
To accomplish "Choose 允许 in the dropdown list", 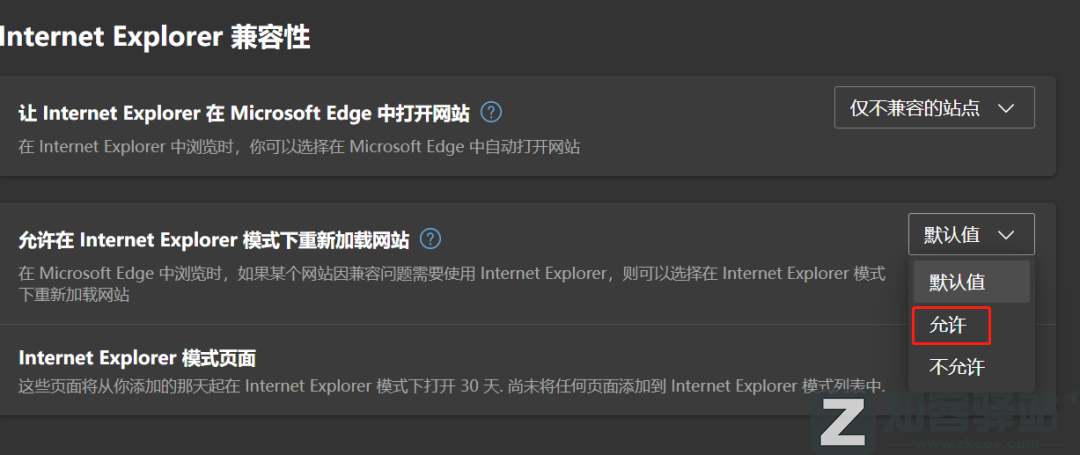I will [949, 325].
